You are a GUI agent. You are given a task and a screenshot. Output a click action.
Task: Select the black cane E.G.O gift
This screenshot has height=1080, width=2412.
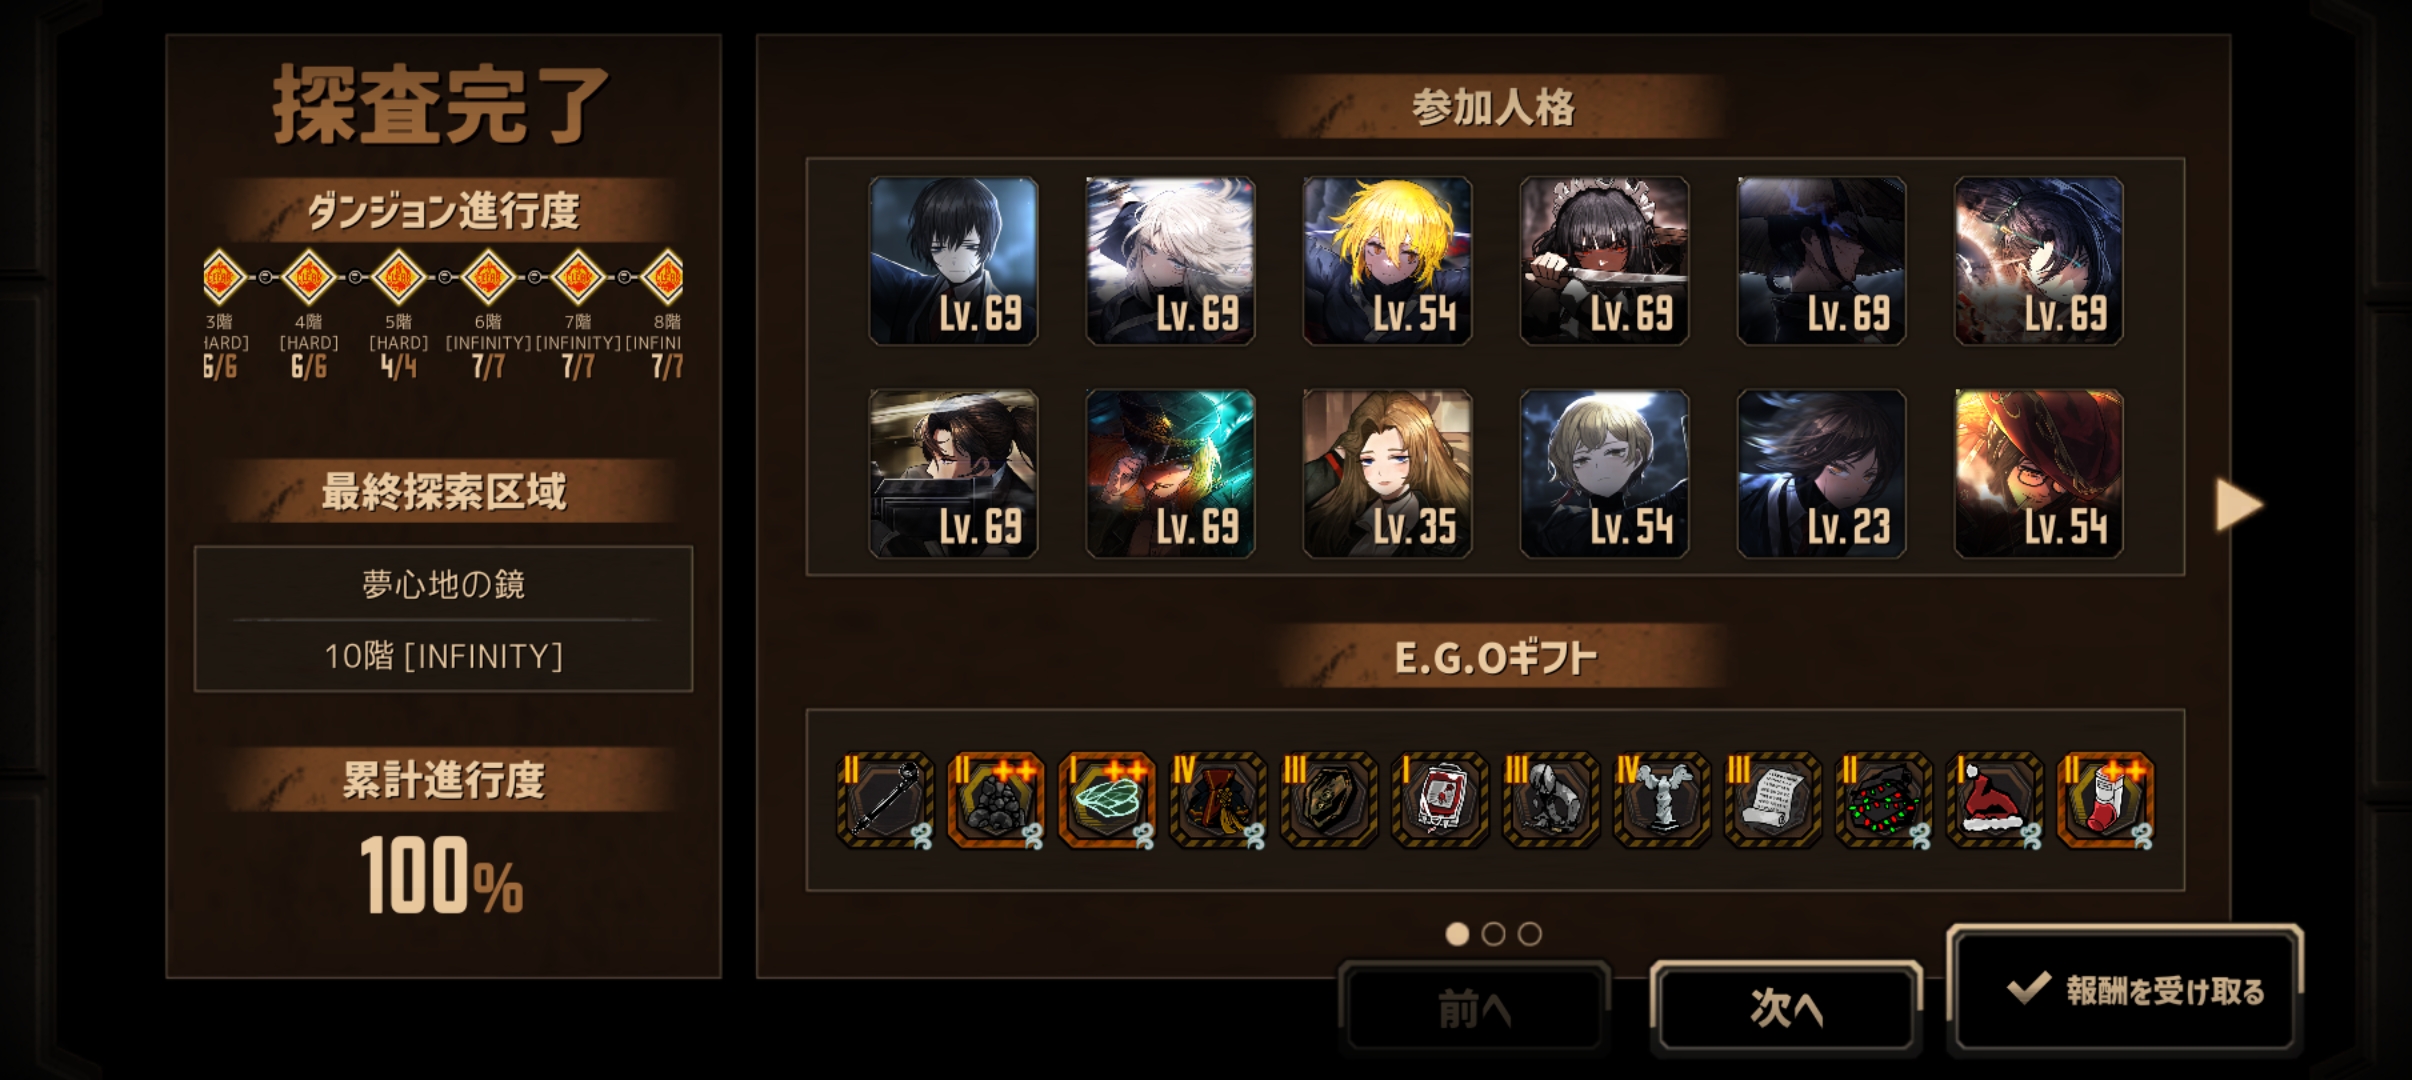pyautogui.click(x=884, y=800)
